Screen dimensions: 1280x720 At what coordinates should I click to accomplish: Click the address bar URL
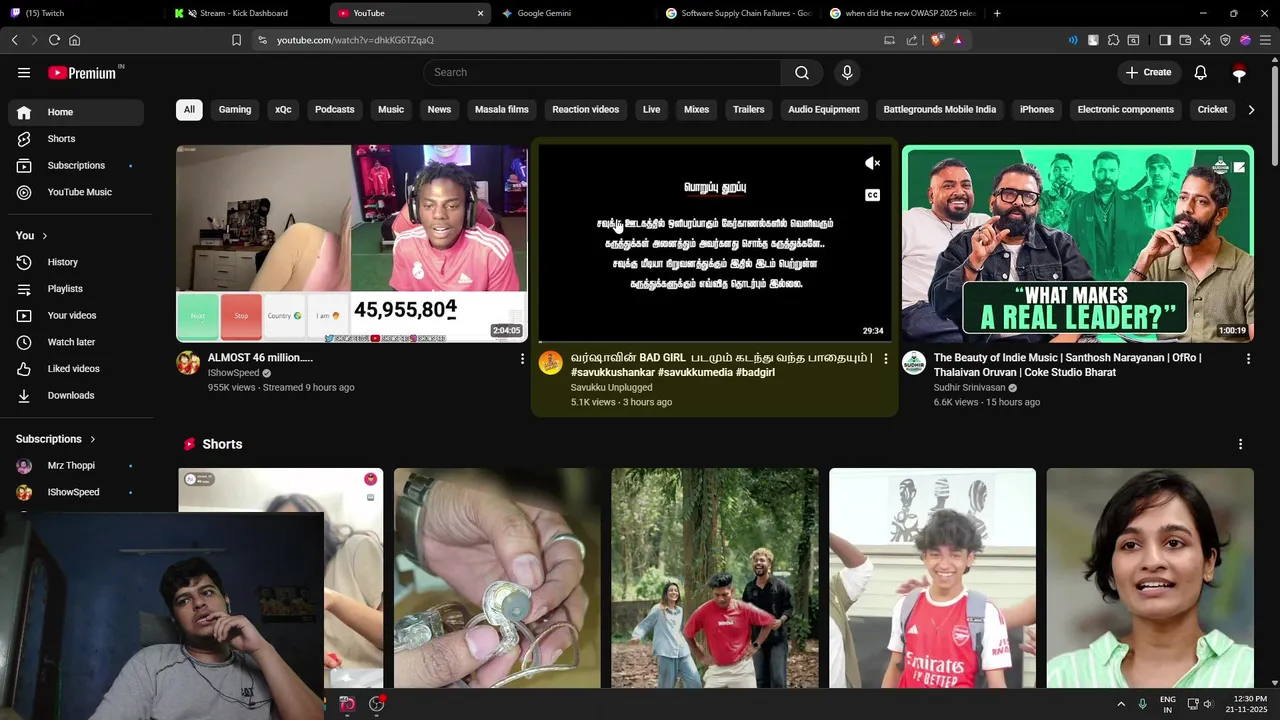click(355, 40)
